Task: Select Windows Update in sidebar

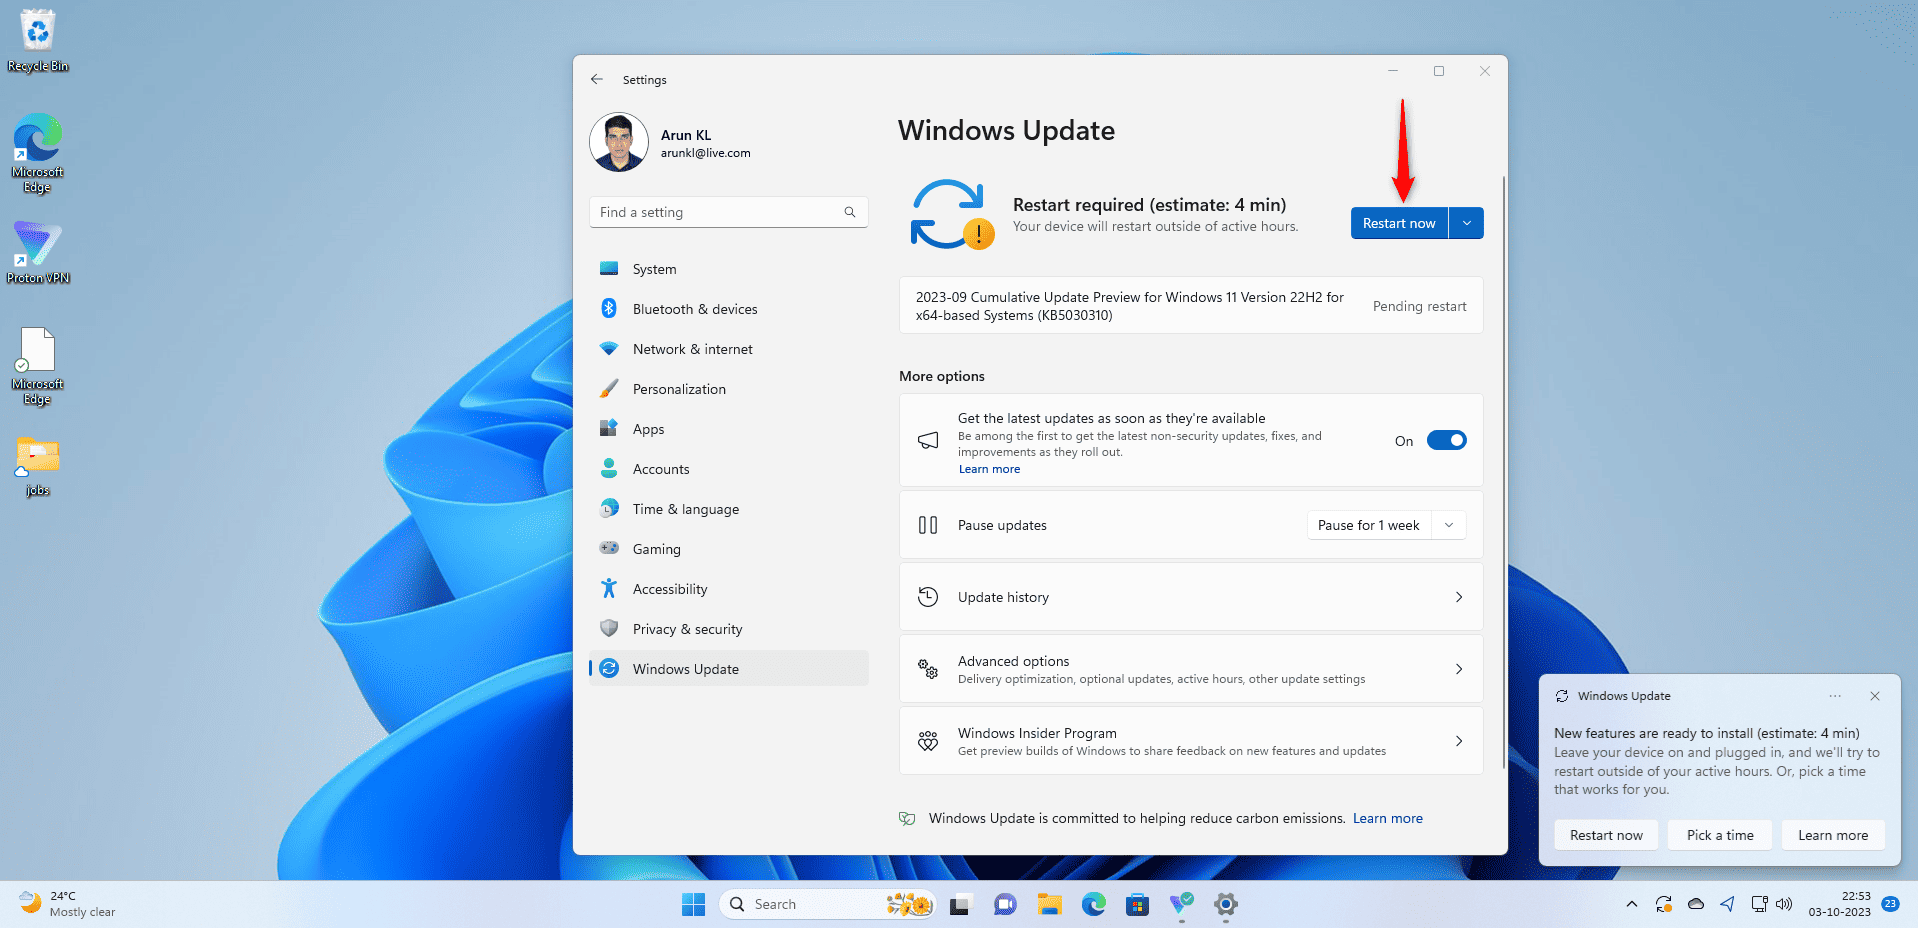Action: point(729,669)
